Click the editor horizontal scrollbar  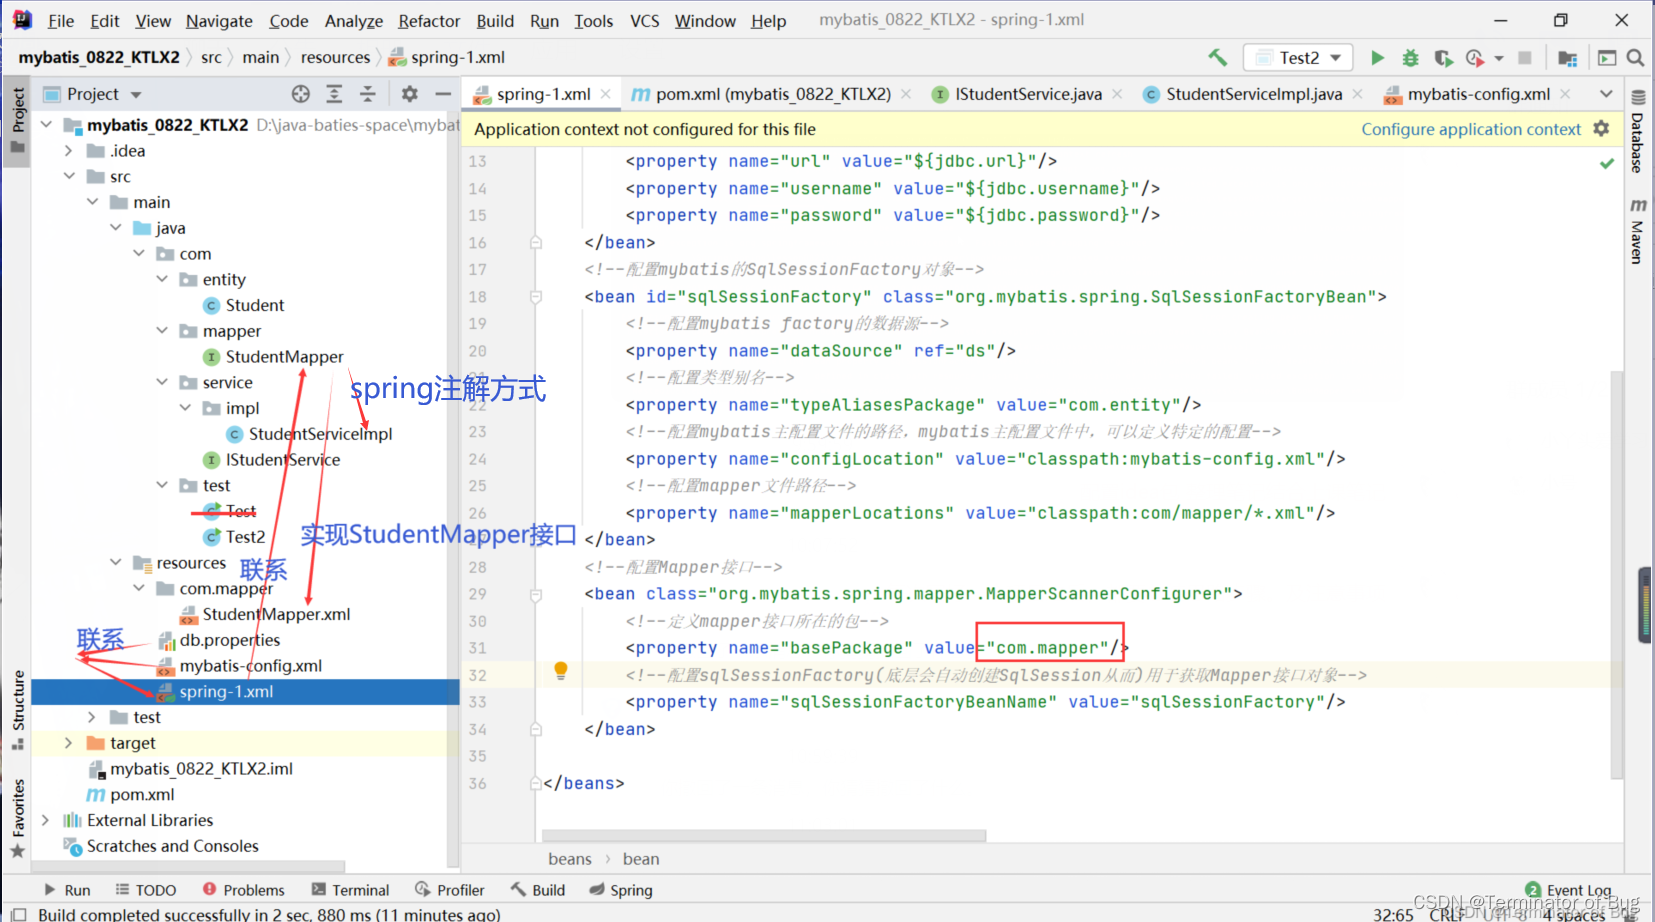click(764, 835)
